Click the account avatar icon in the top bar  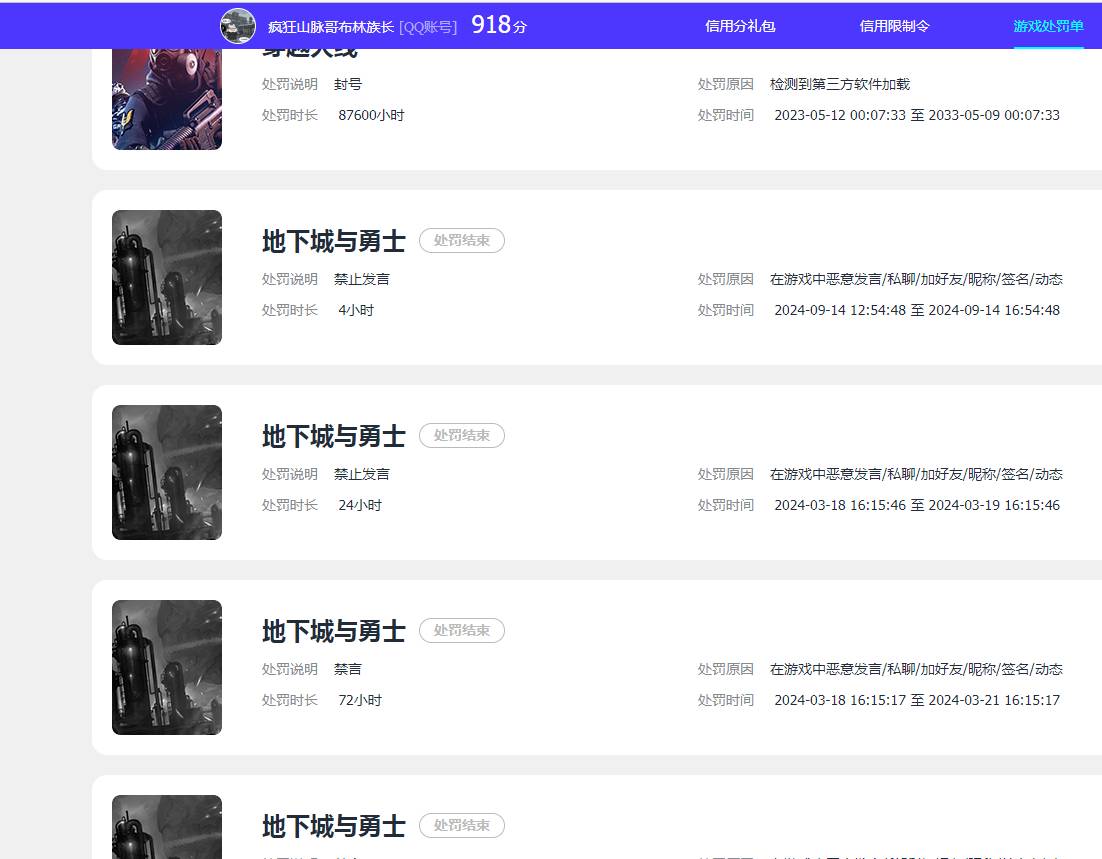coord(238,26)
